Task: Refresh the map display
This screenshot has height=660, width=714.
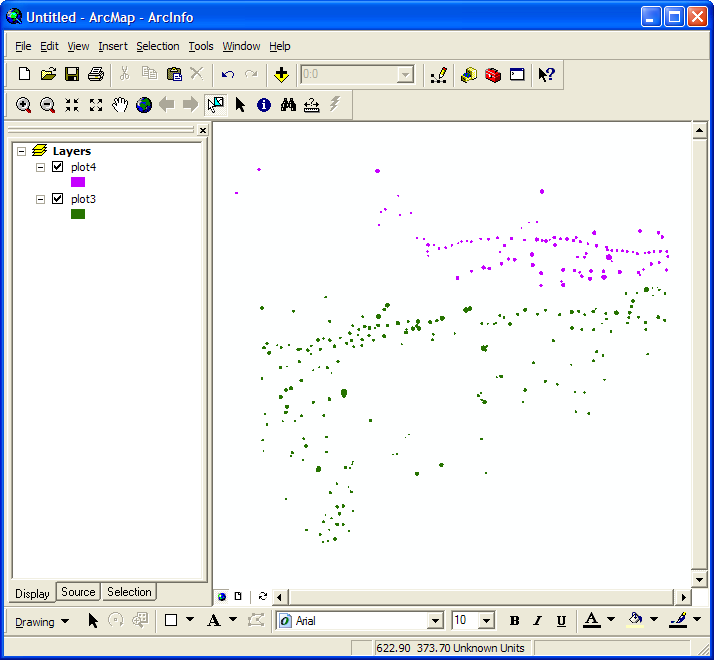Action: [263, 596]
